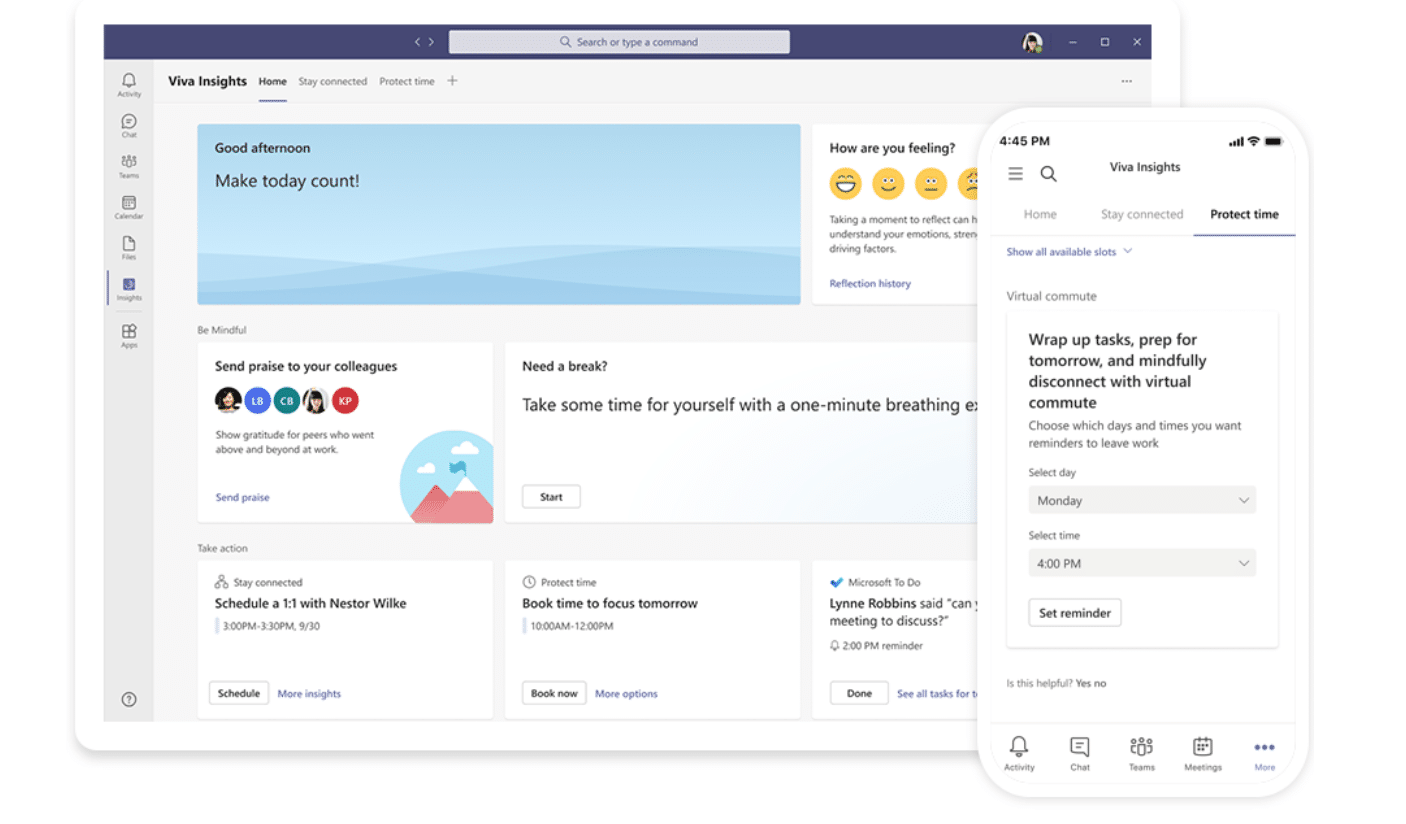Click the Good afternoon banner card

click(499, 214)
